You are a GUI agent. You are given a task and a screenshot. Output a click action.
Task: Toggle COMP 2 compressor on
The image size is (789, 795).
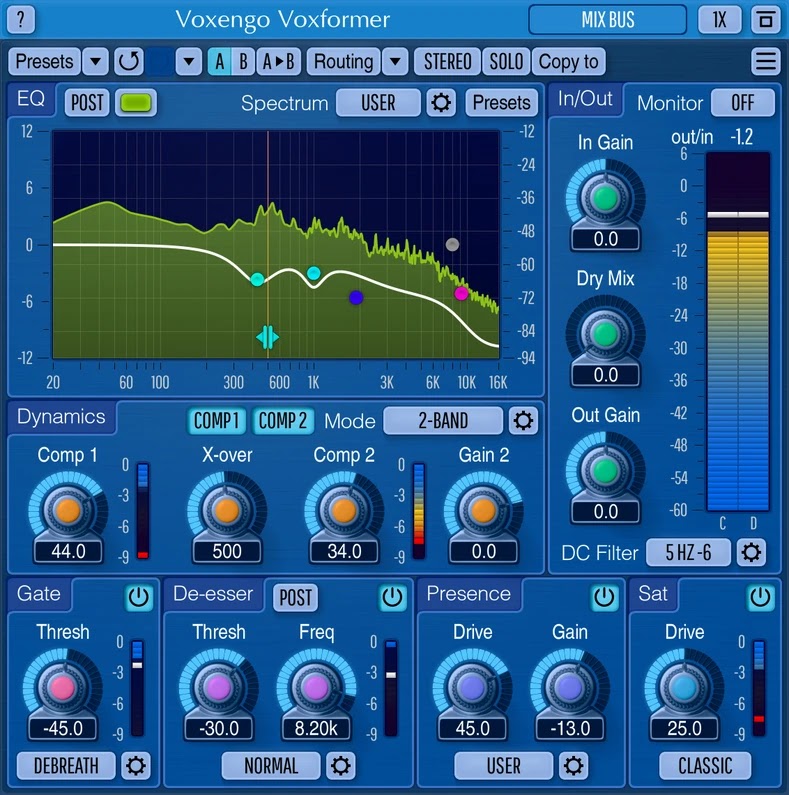(282, 420)
